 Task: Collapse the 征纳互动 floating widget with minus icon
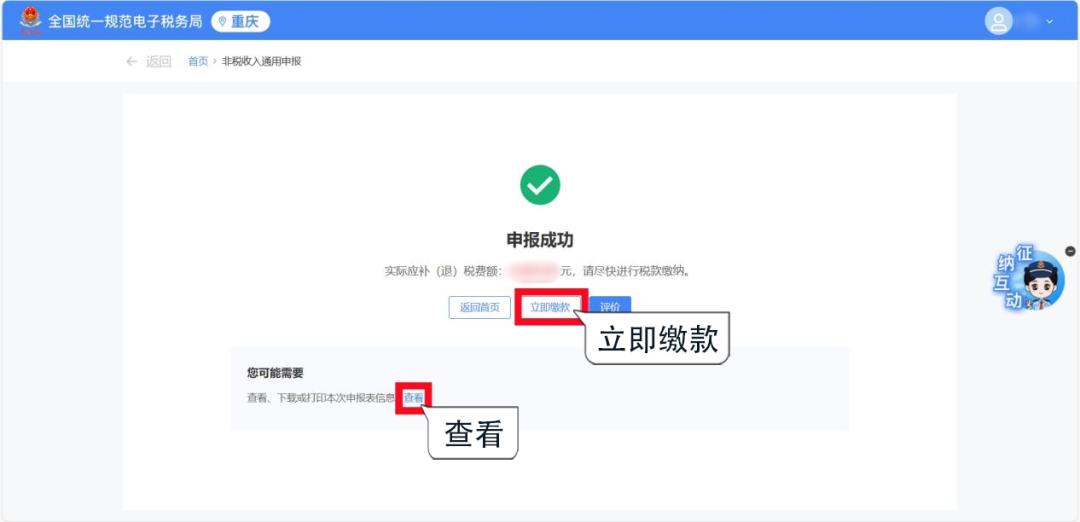[1070, 251]
